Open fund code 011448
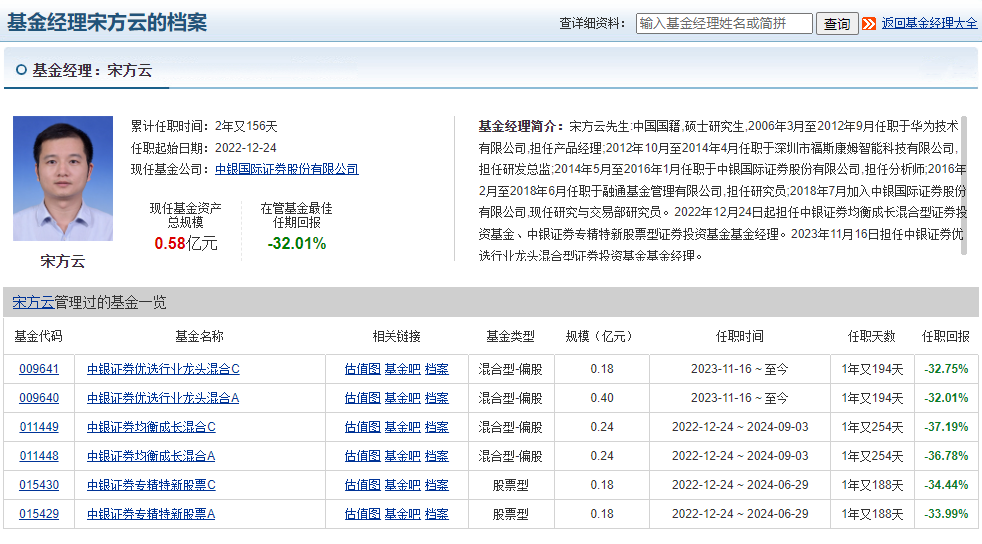Screen dimensions: 982x544 [x=39, y=456]
